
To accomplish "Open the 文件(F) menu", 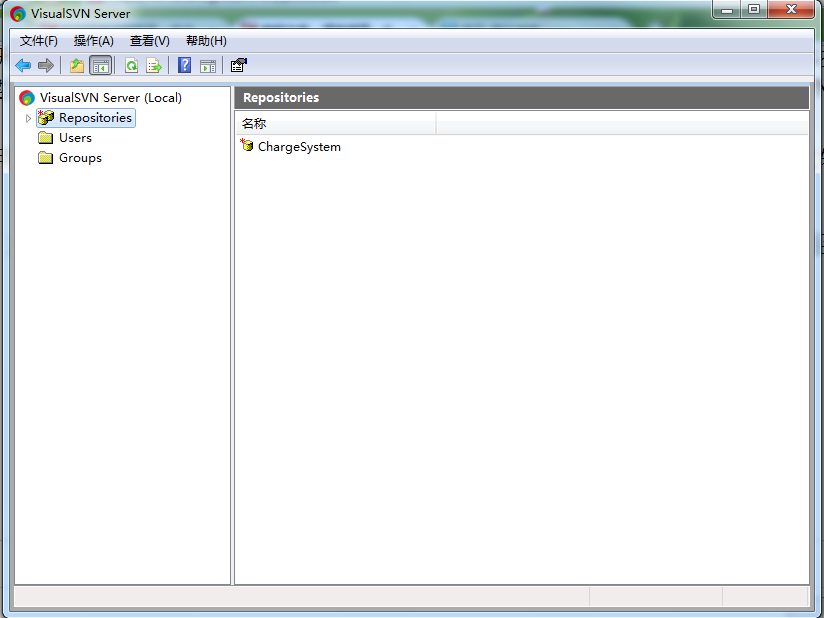I will (39, 41).
